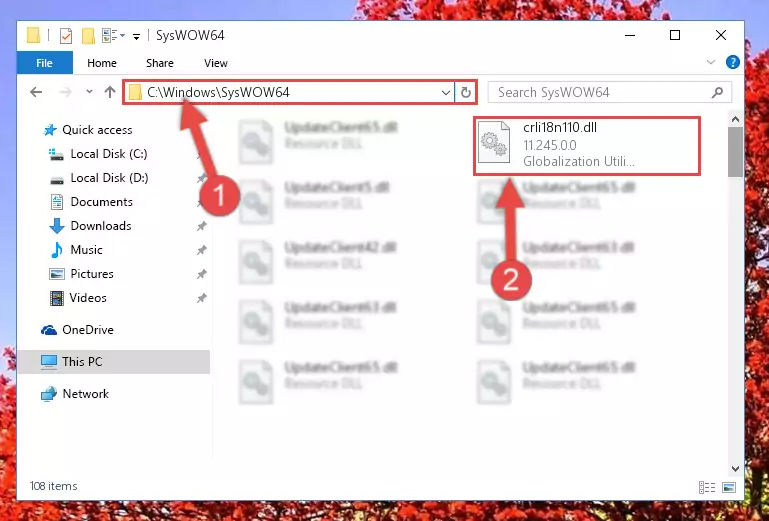Image resolution: width=769 pixels, height=521 pixels.
Task: Expand the ribbon with the chevron
Action: point(711,62)
